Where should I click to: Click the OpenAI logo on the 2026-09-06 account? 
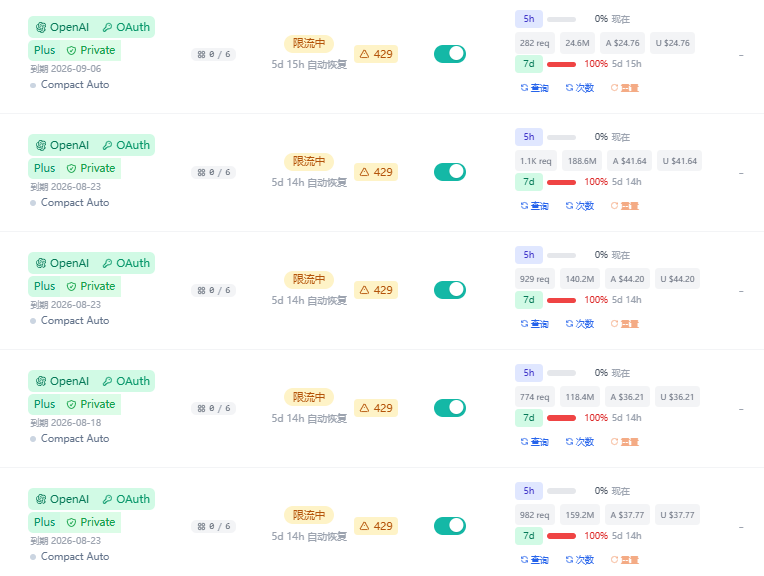tap(41, 27)
